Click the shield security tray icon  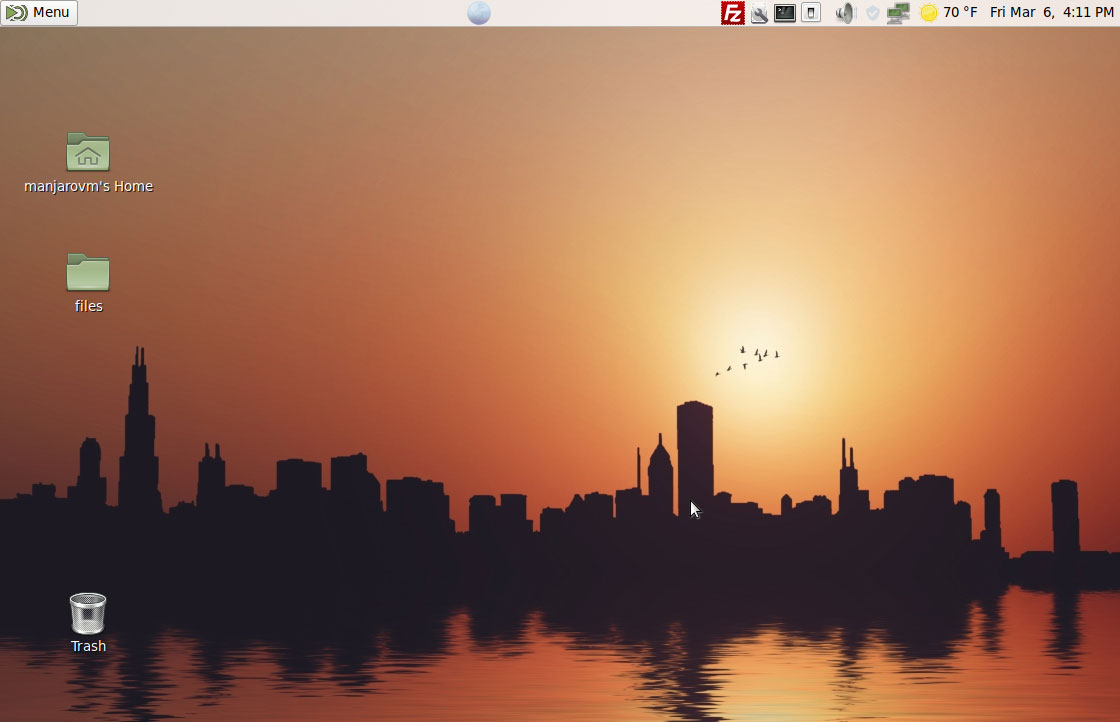click(x=872, y=13)
